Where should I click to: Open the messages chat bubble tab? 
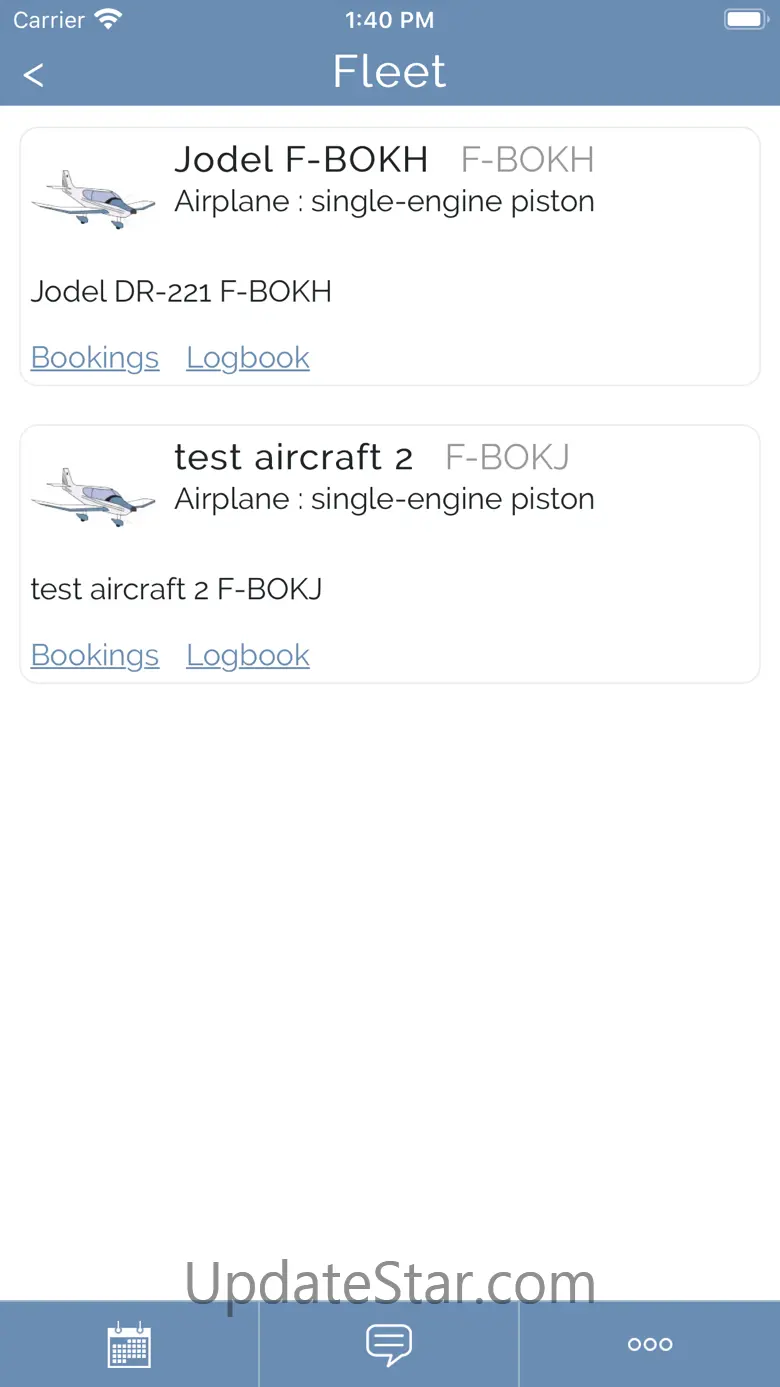click(389, 1344)
